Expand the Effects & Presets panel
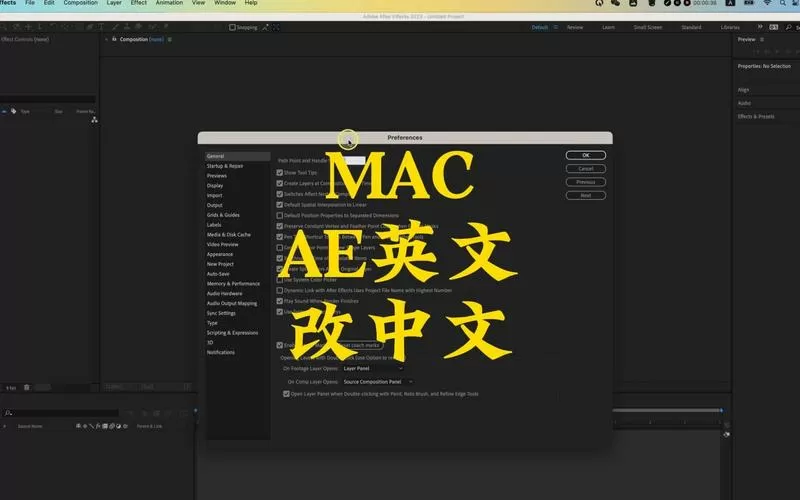800x500 pixels. (756, 116)
